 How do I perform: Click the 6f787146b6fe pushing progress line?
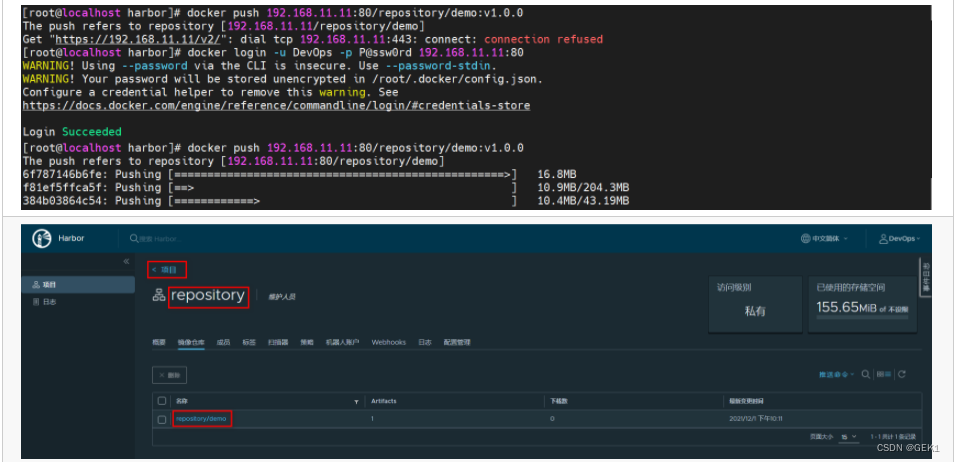[x=299, y=174]
